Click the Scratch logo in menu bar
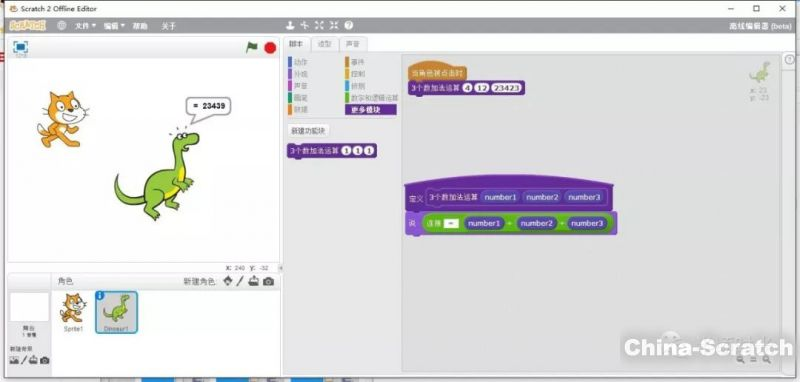Image resolution: width=800 pixels, height=382 pixels. 28,26
